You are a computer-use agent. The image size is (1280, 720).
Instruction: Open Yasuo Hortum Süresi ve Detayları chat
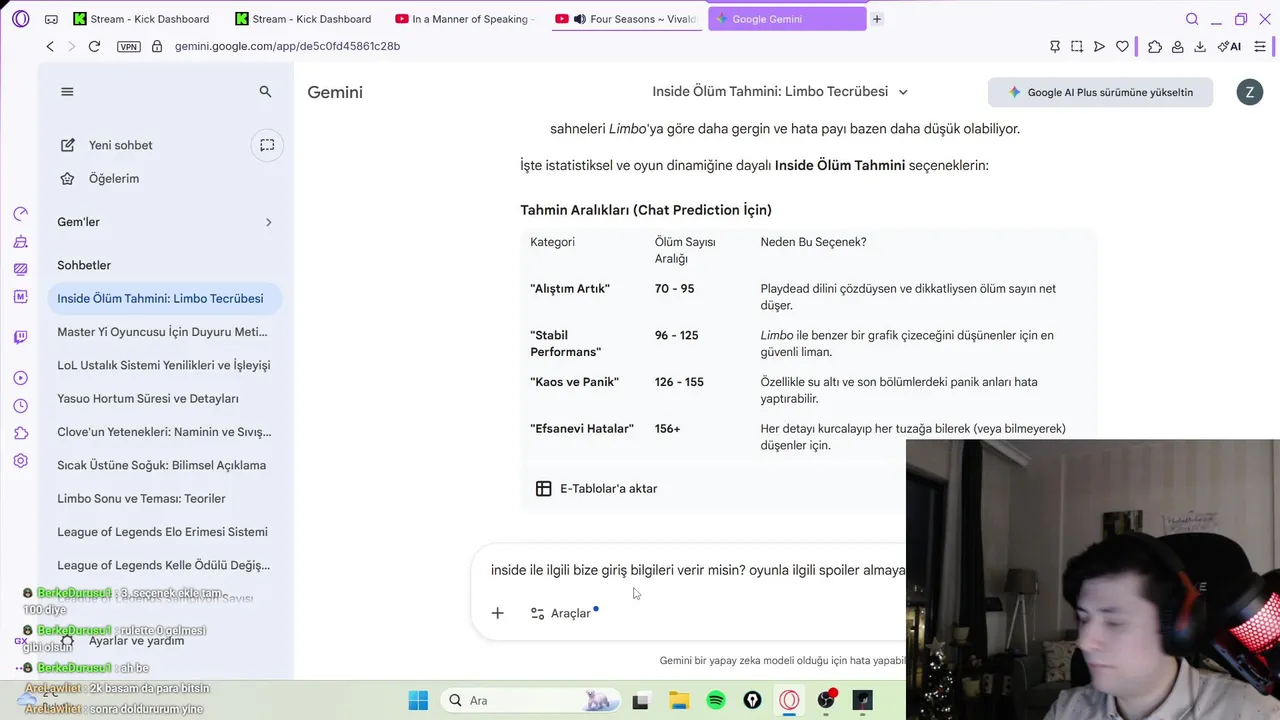pos(165,398)
